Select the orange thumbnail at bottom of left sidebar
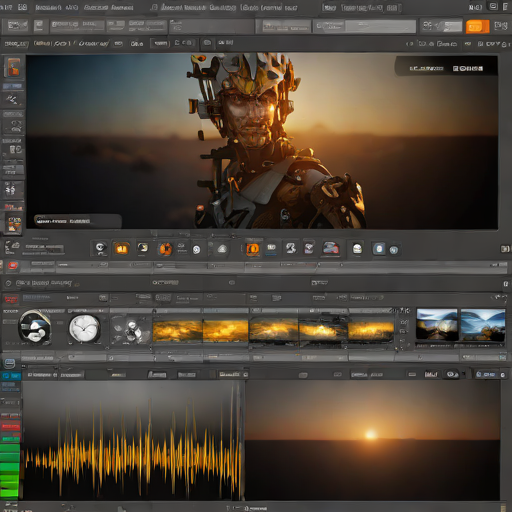 14,224
